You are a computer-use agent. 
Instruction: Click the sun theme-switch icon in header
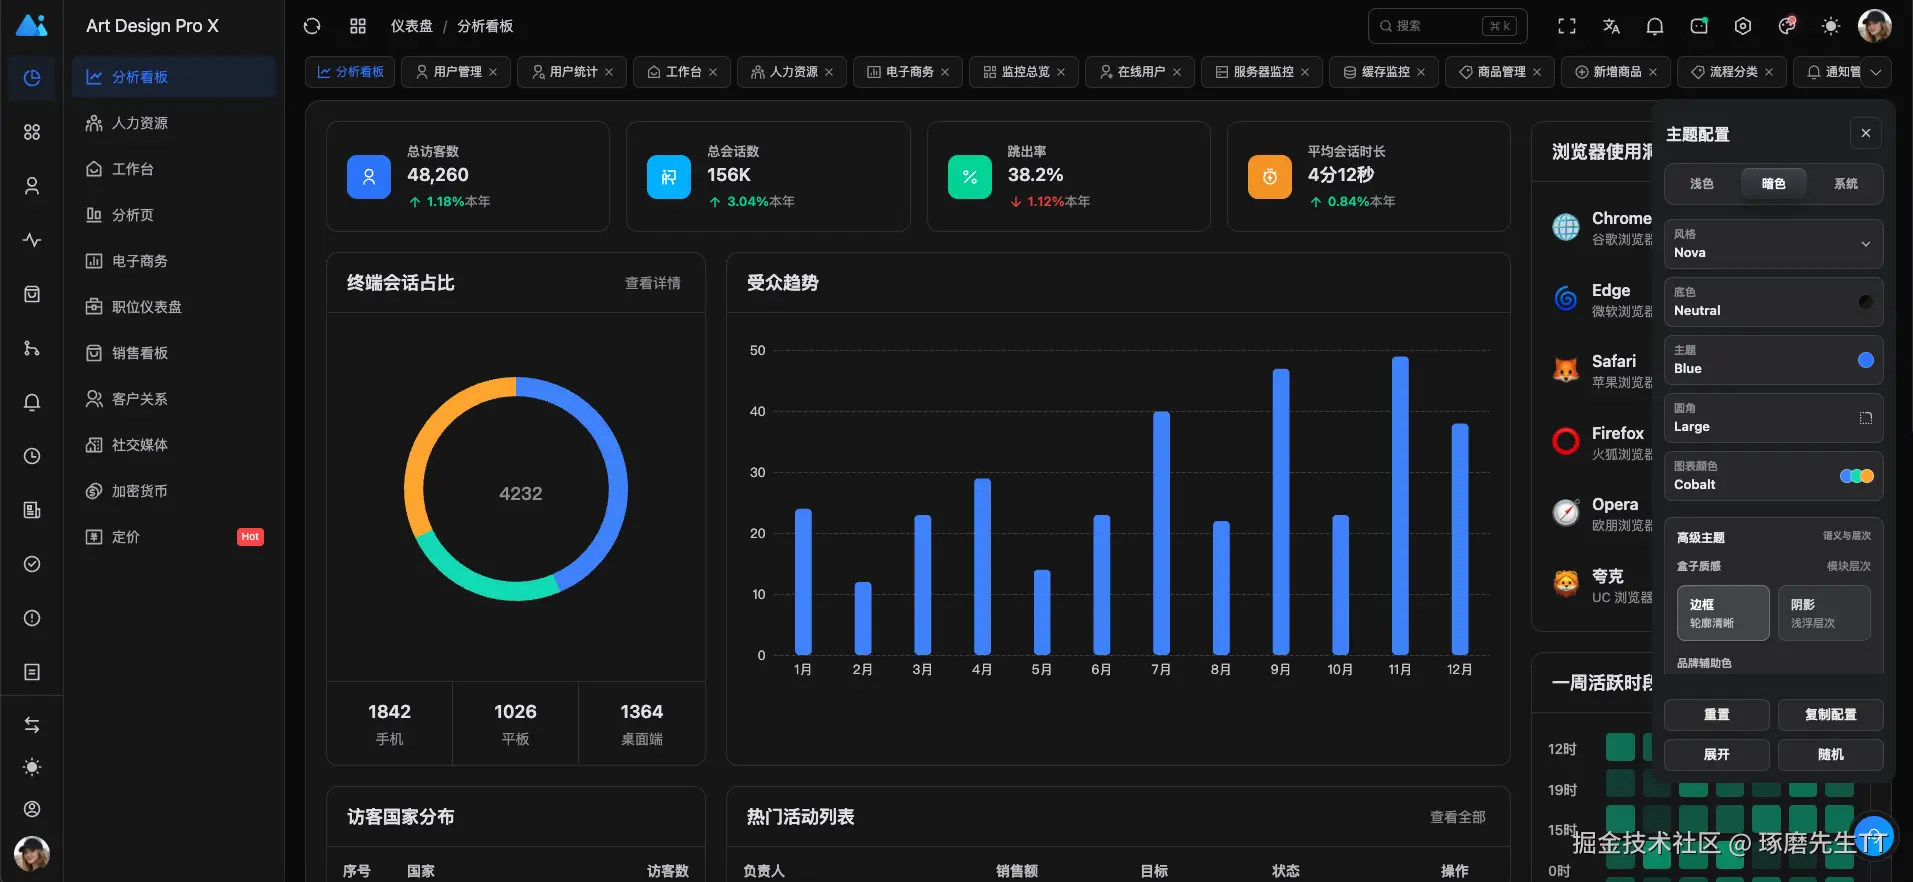1831,26
